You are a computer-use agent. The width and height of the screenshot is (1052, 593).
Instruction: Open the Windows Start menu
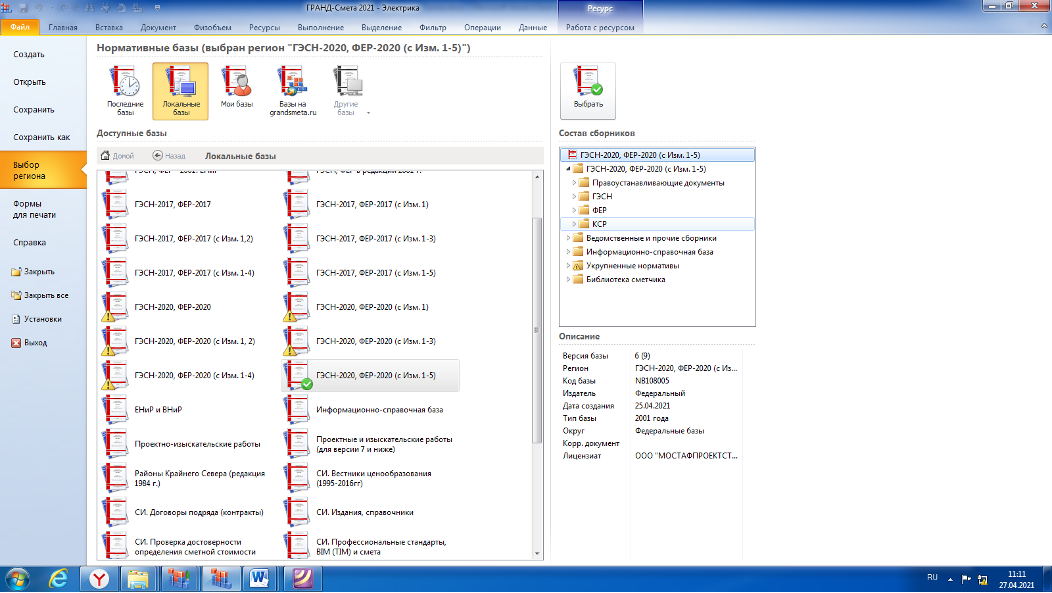tap(17, 578)
